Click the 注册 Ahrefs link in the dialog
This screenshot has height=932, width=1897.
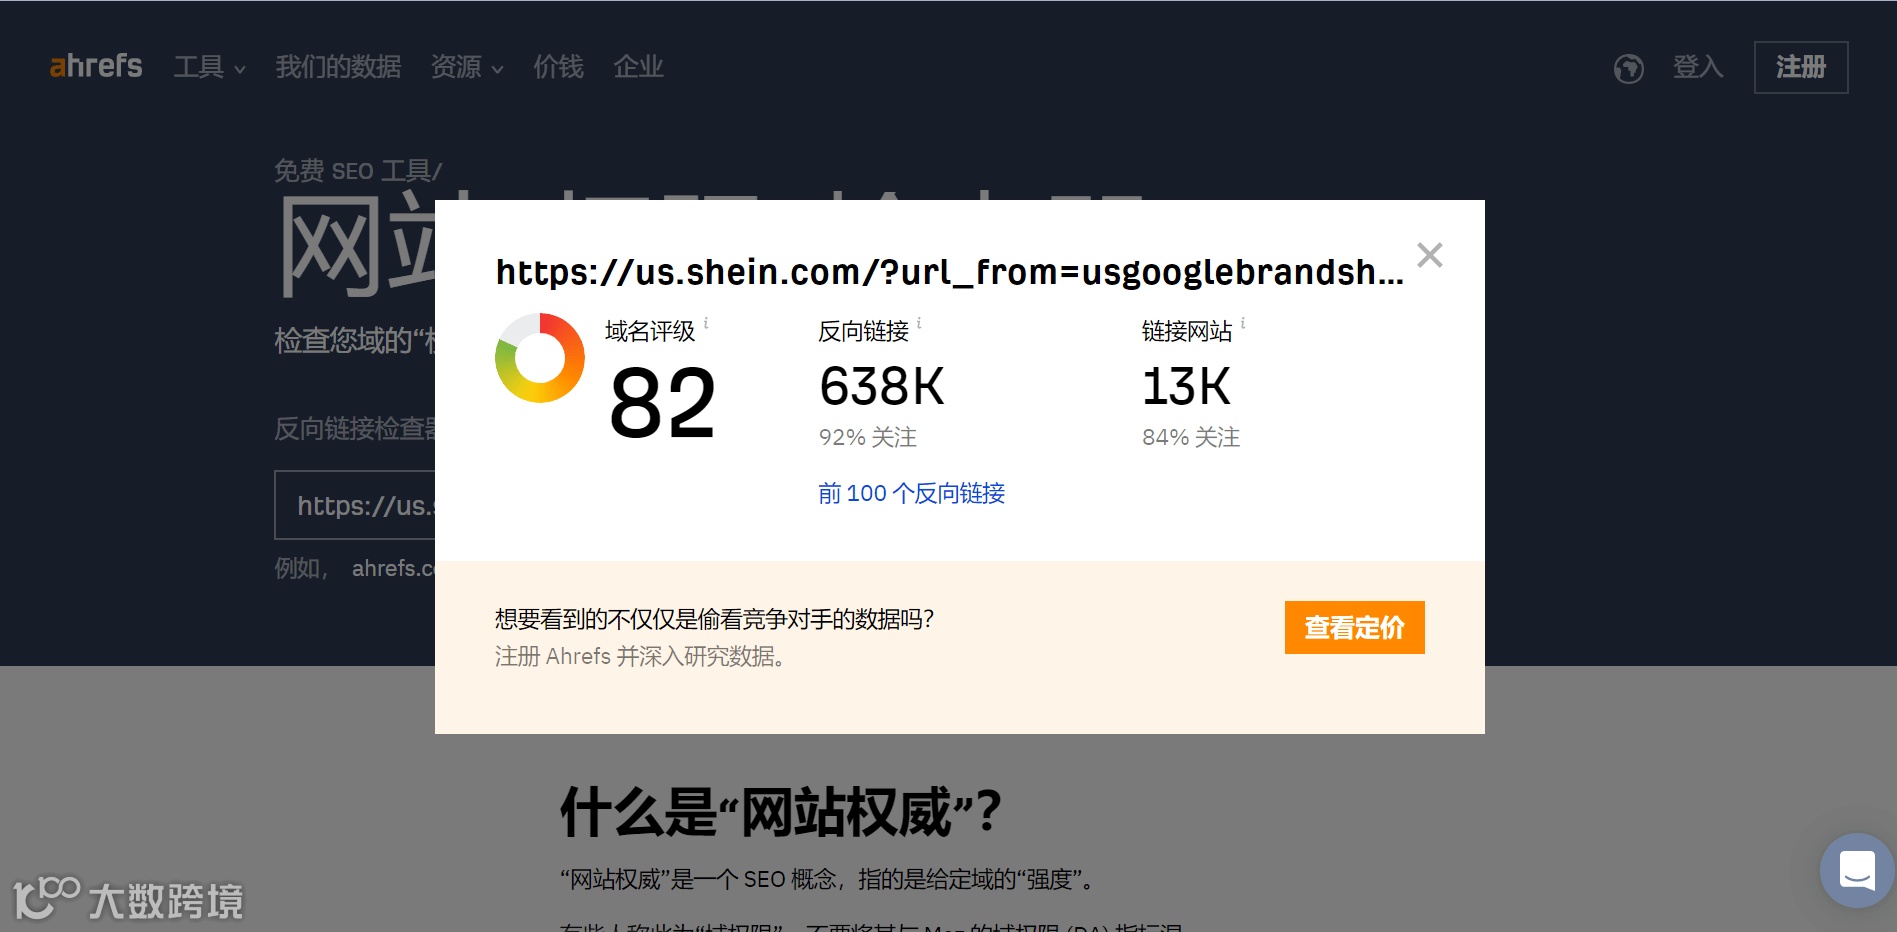(x=552, y=656)
